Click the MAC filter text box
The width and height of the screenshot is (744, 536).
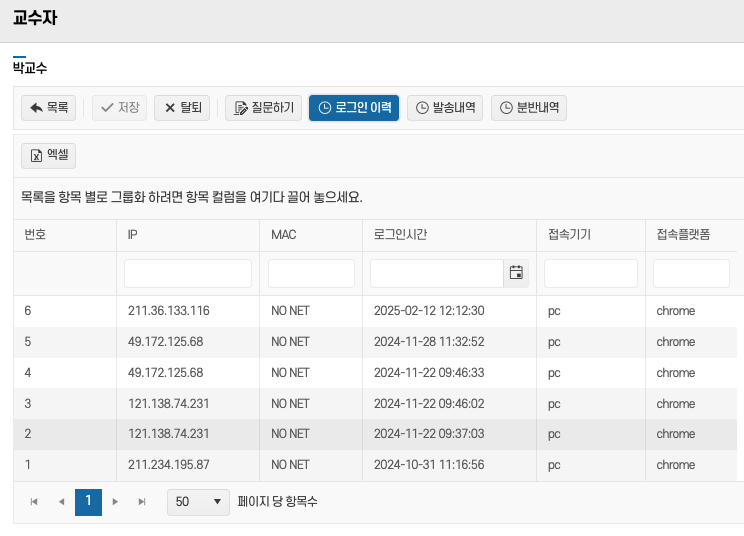[x=311, y=273]
